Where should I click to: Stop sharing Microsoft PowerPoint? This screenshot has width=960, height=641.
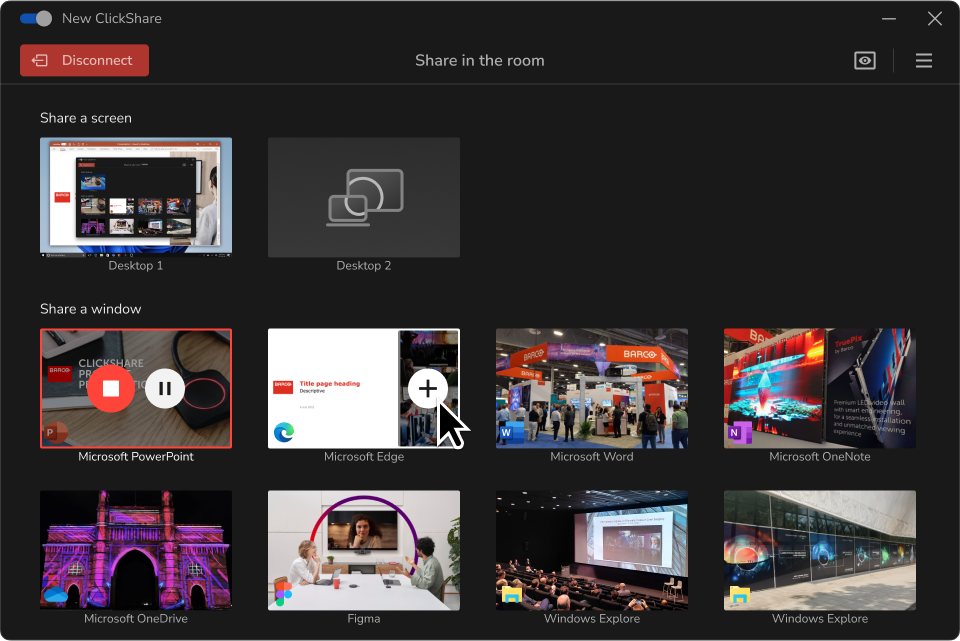point(111,388)
